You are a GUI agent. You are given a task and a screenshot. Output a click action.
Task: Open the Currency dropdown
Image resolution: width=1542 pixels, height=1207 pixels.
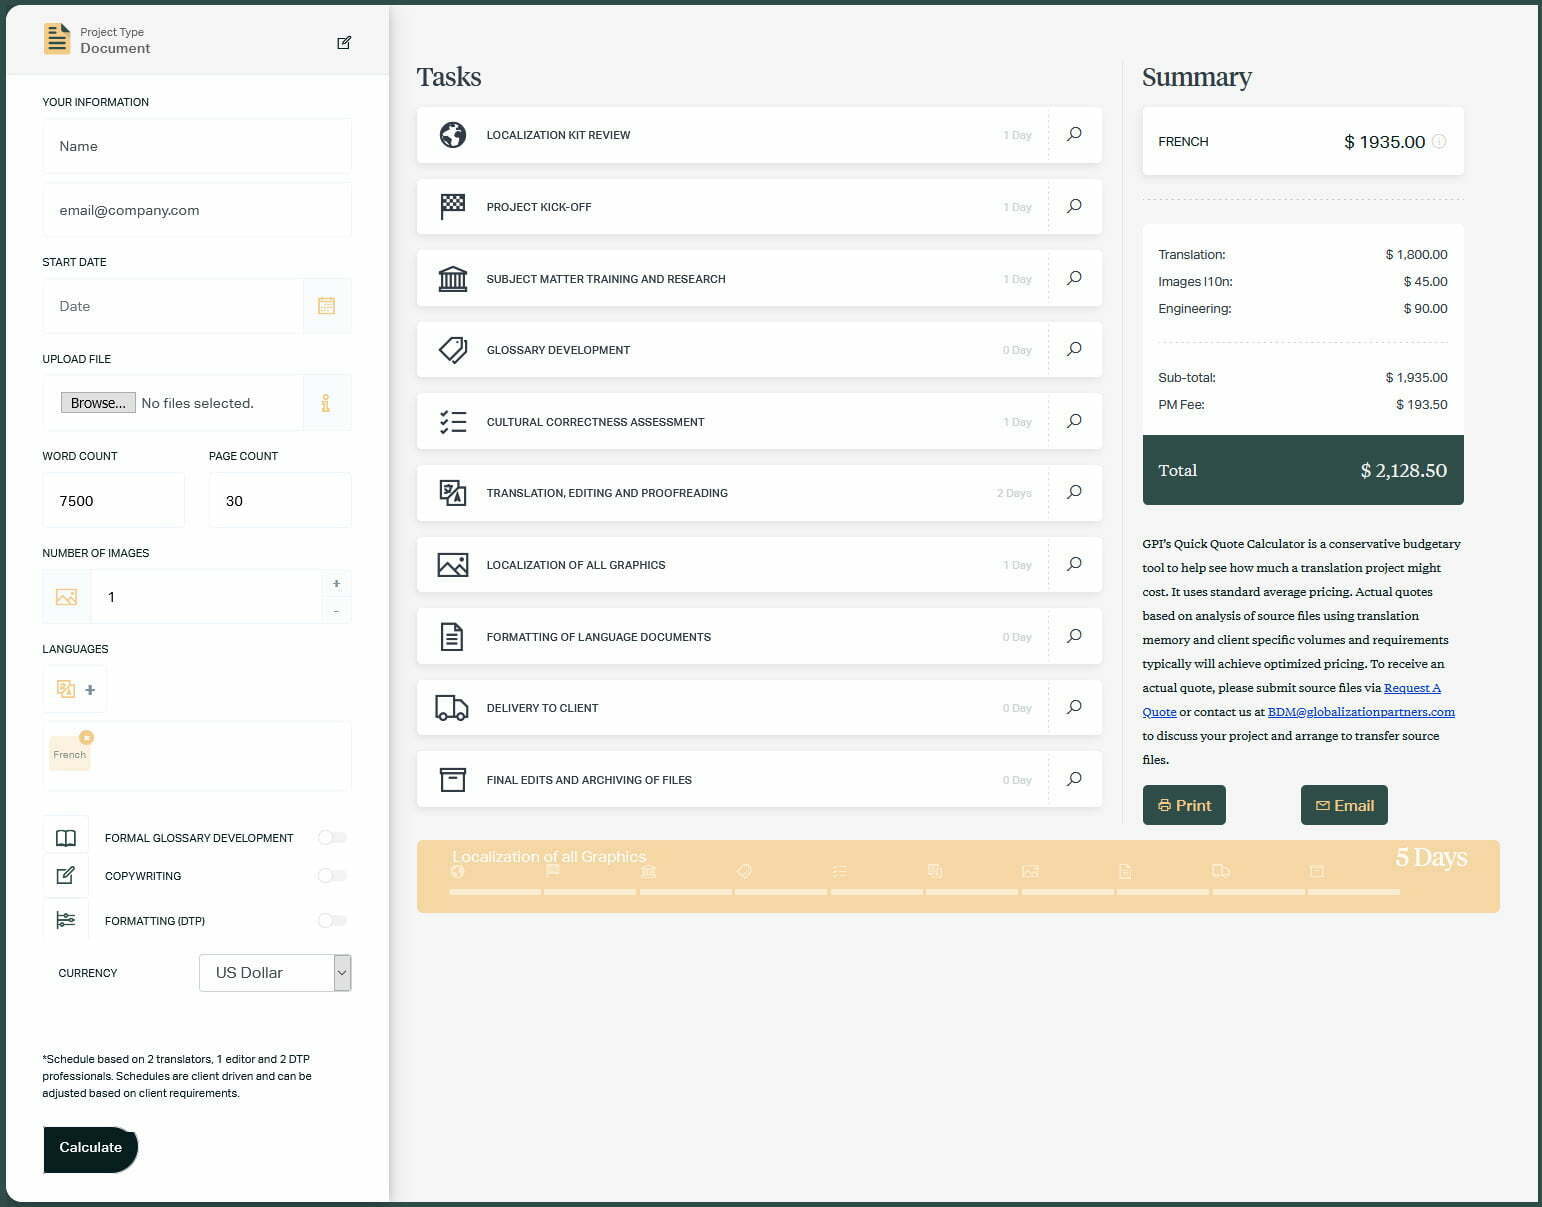(275, 973)
